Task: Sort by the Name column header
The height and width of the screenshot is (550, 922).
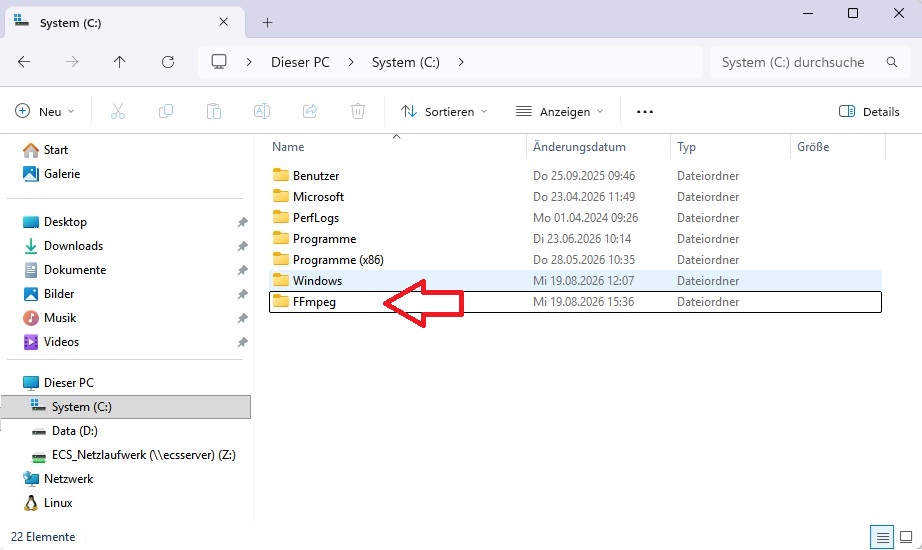Action: (288, 147)
